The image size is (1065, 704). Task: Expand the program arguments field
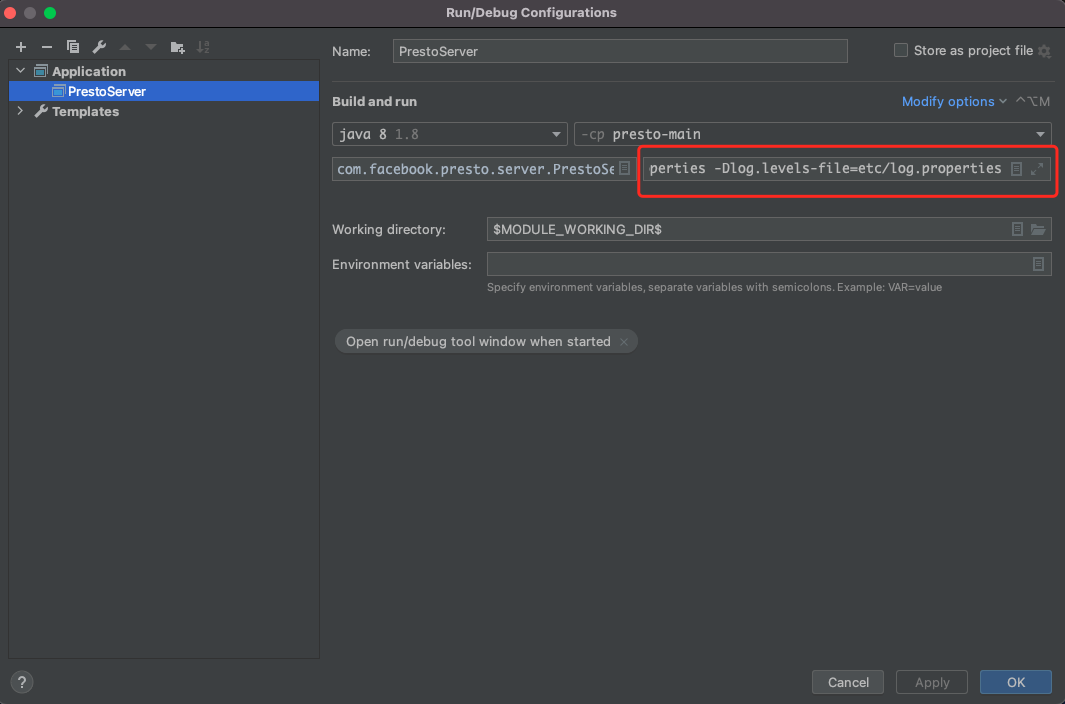(x=1037, y=169)
